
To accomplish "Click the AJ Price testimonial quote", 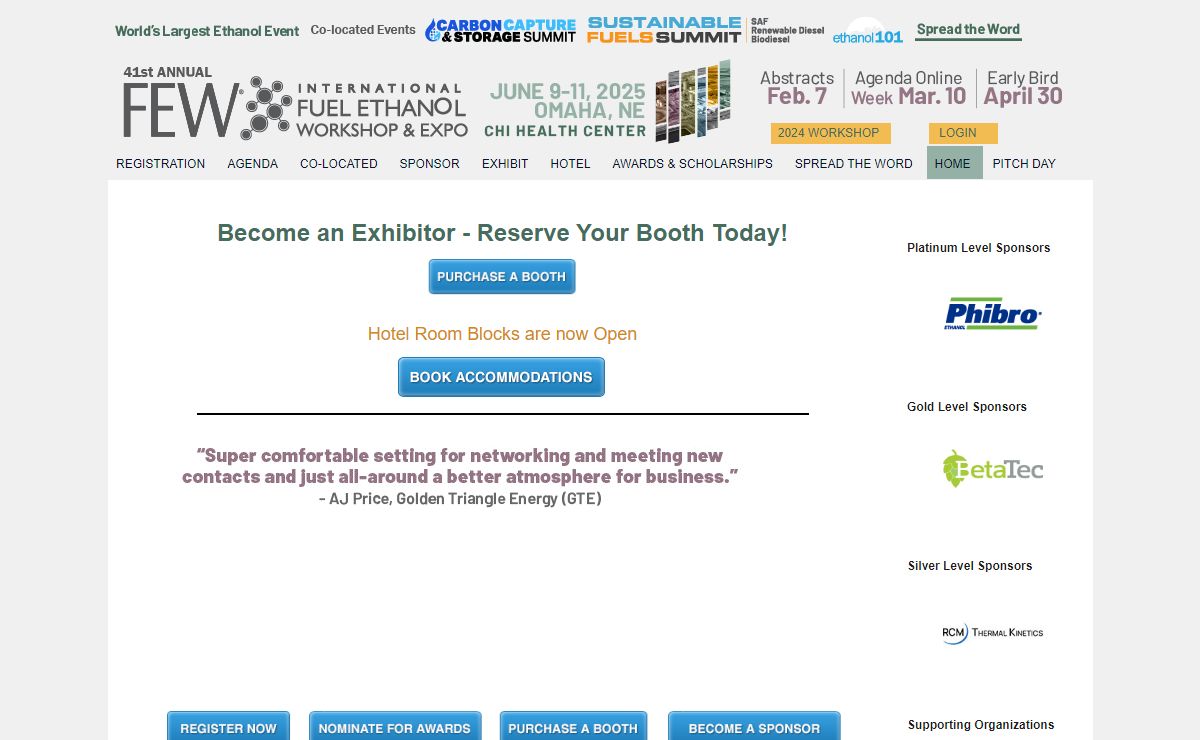I will [x=460, y=477].
